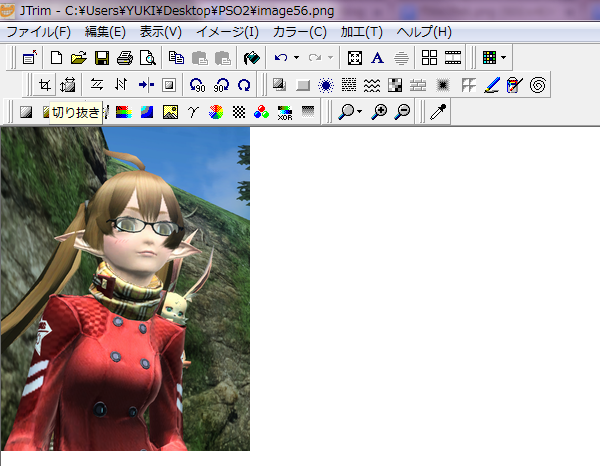Open the resize image tool
Viewport: 600px width, 466px height.
[x=67, y=85]
